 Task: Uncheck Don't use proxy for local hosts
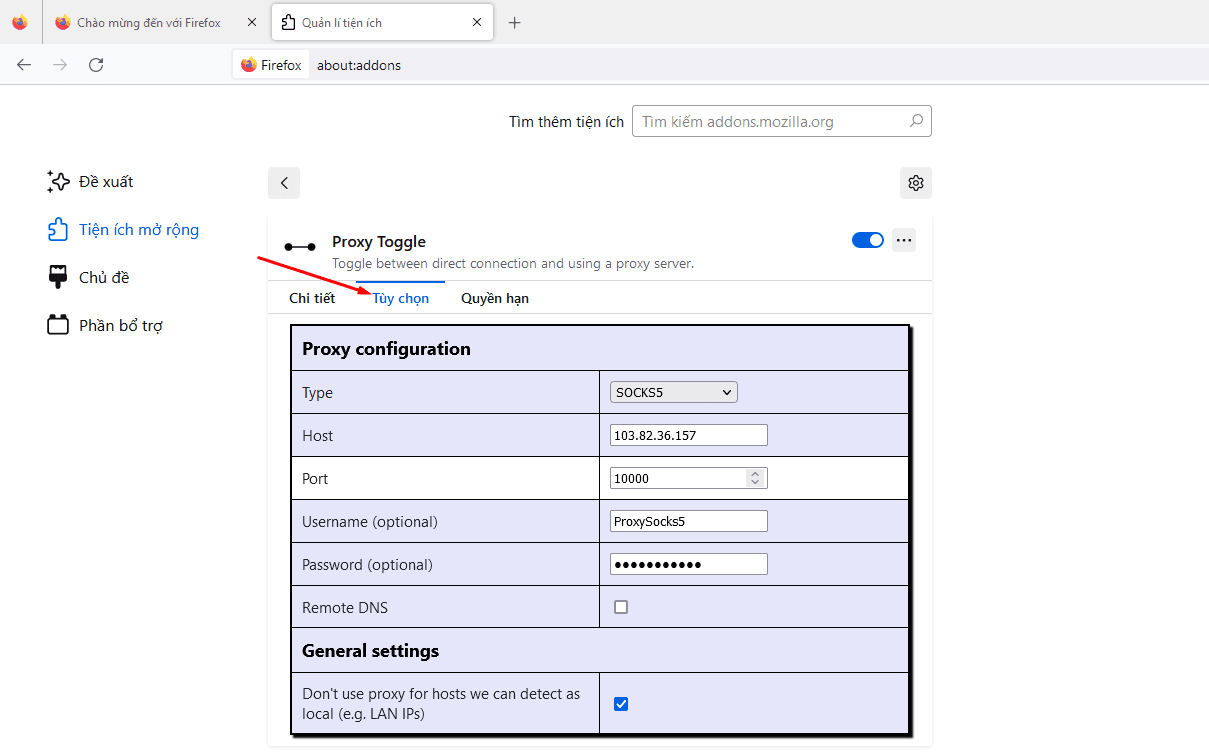(621, 704)
